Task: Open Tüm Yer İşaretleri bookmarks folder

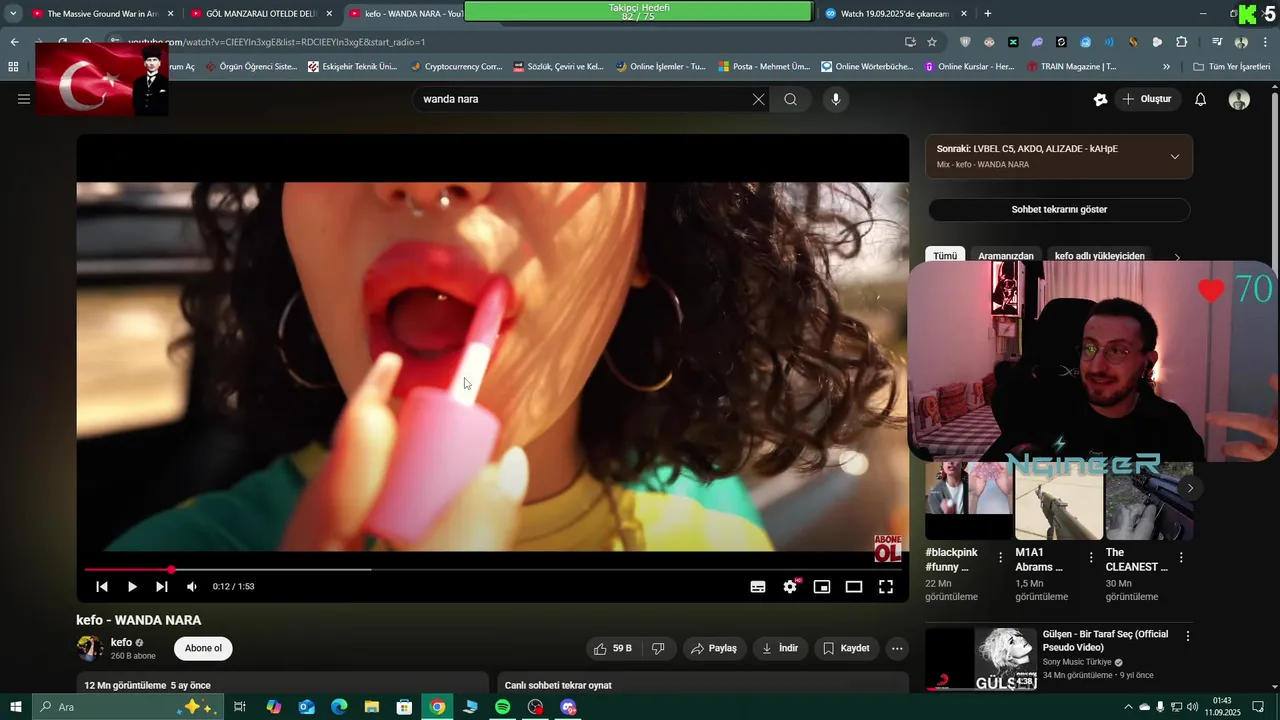Action: [x=1231, y=67]
